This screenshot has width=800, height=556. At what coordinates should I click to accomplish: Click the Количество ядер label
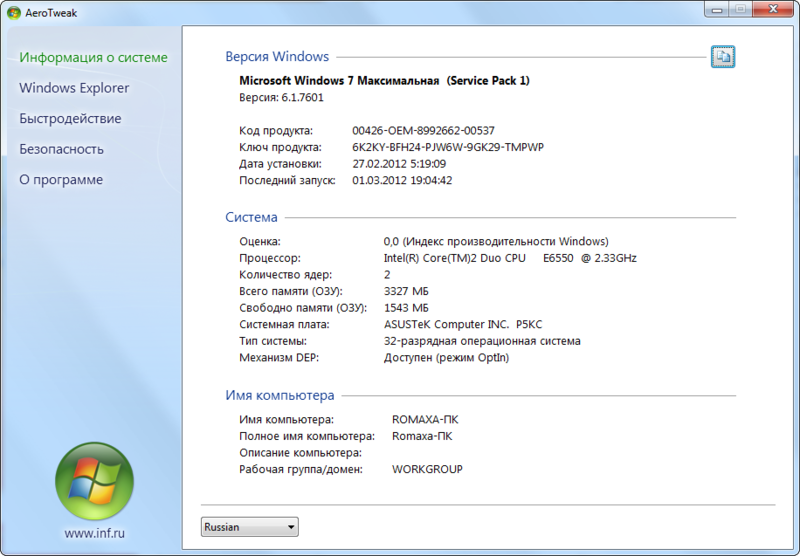[286, 275]
